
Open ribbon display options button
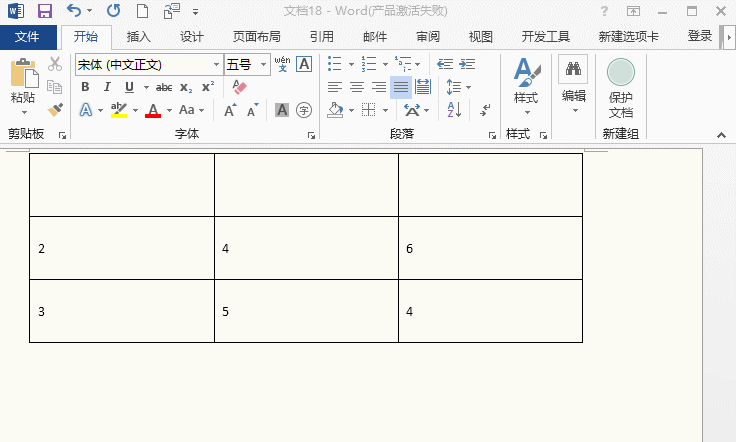[633, 11]
